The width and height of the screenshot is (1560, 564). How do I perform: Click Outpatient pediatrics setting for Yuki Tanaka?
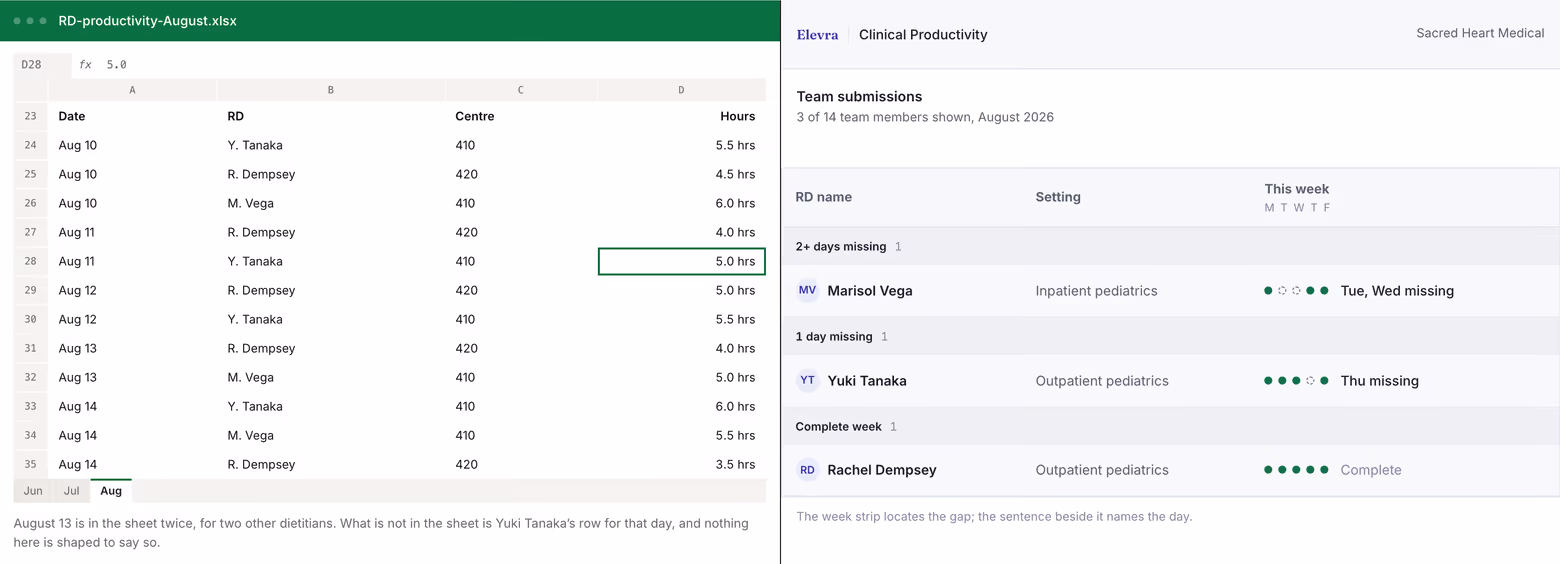coord(1102,381)
